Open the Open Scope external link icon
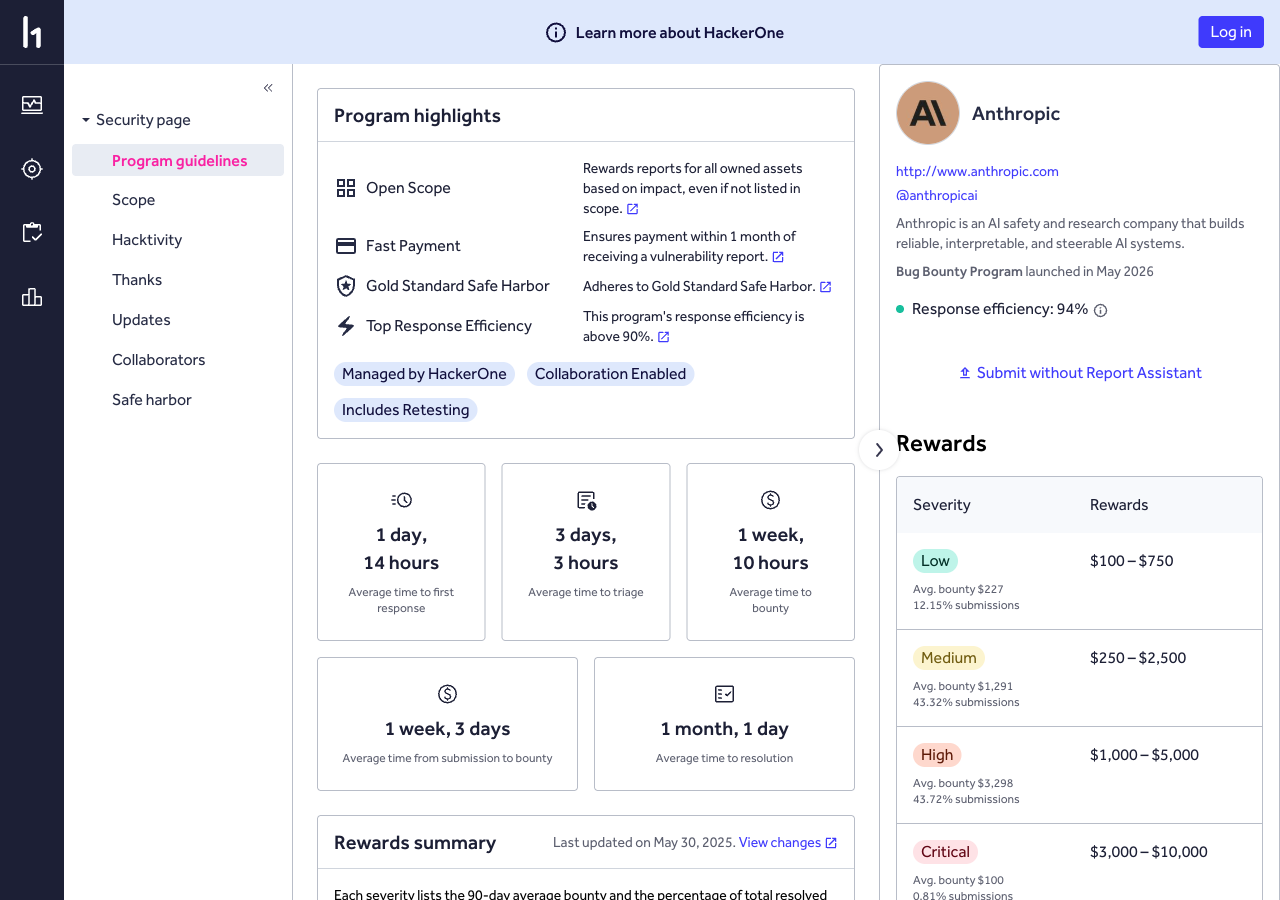The image size is (1280, 900). pyautogui.click(x=632, y=209)
